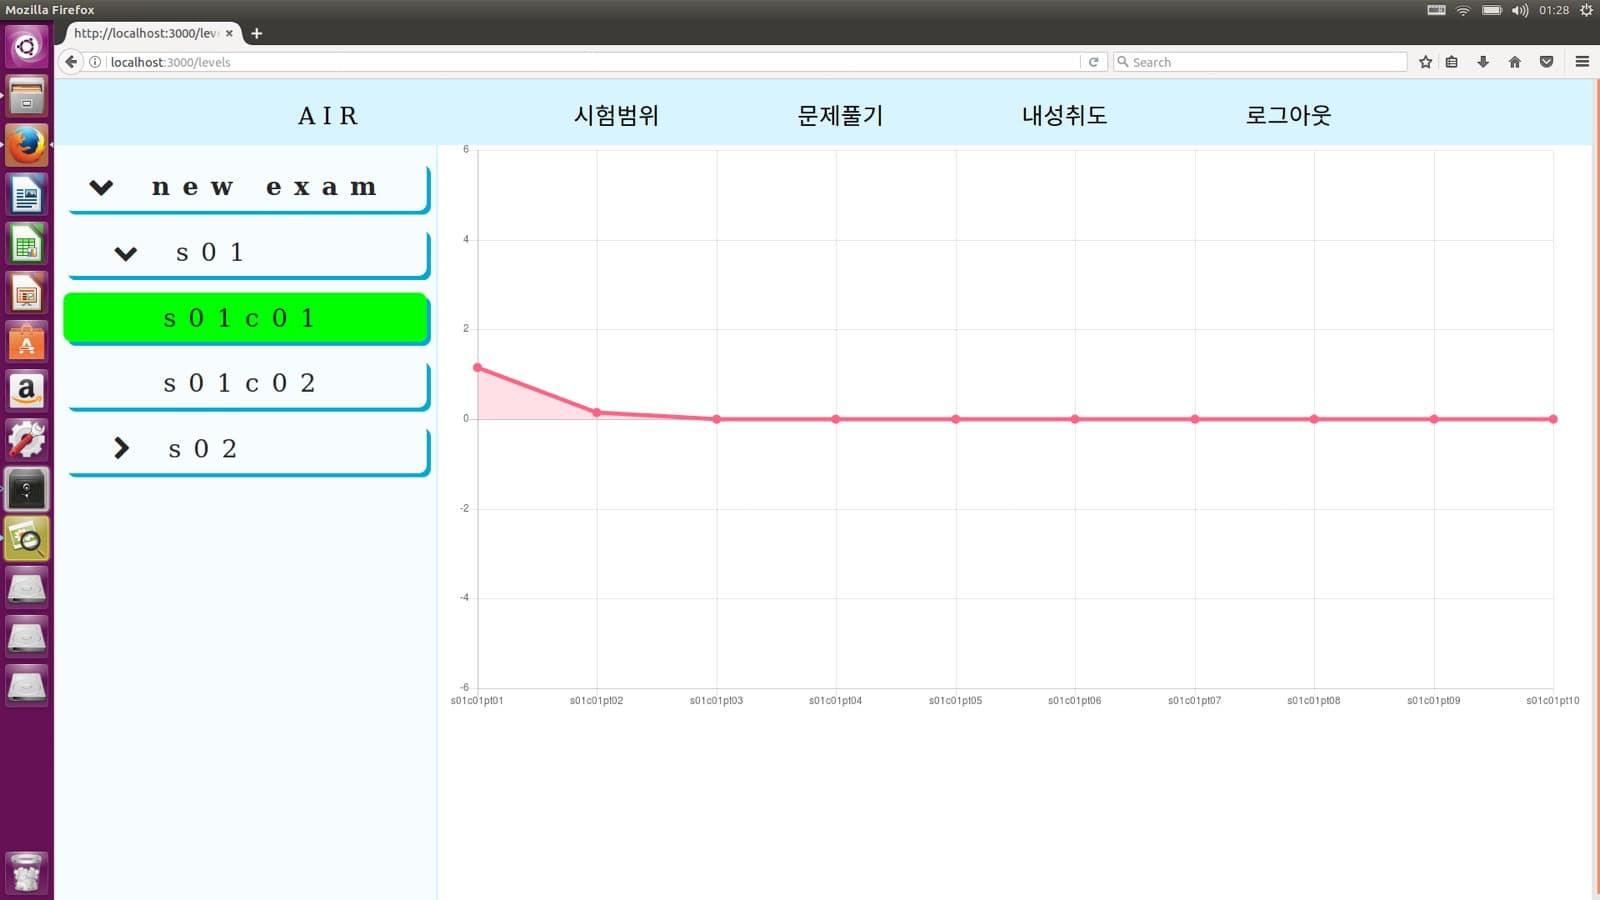
Task: Open the 문제풀기 menu
Action: coord(840,115)
